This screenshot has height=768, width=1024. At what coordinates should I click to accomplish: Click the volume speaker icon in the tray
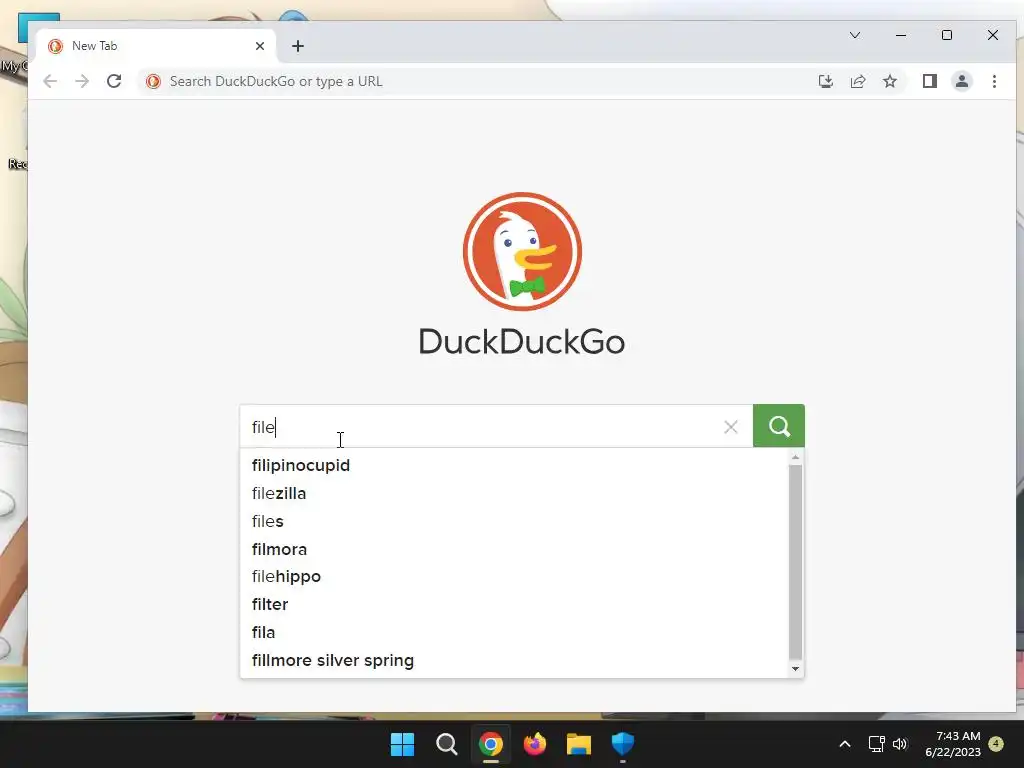[x=900, y=744]
